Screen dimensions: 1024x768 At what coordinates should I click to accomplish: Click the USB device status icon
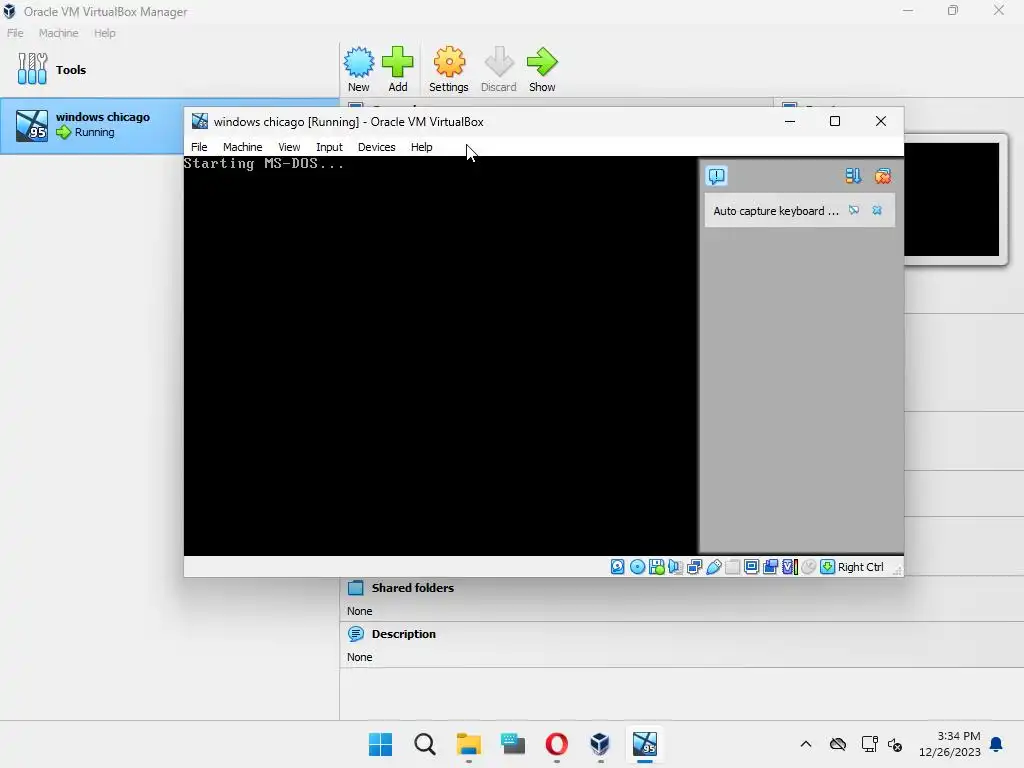coord(713,567)
